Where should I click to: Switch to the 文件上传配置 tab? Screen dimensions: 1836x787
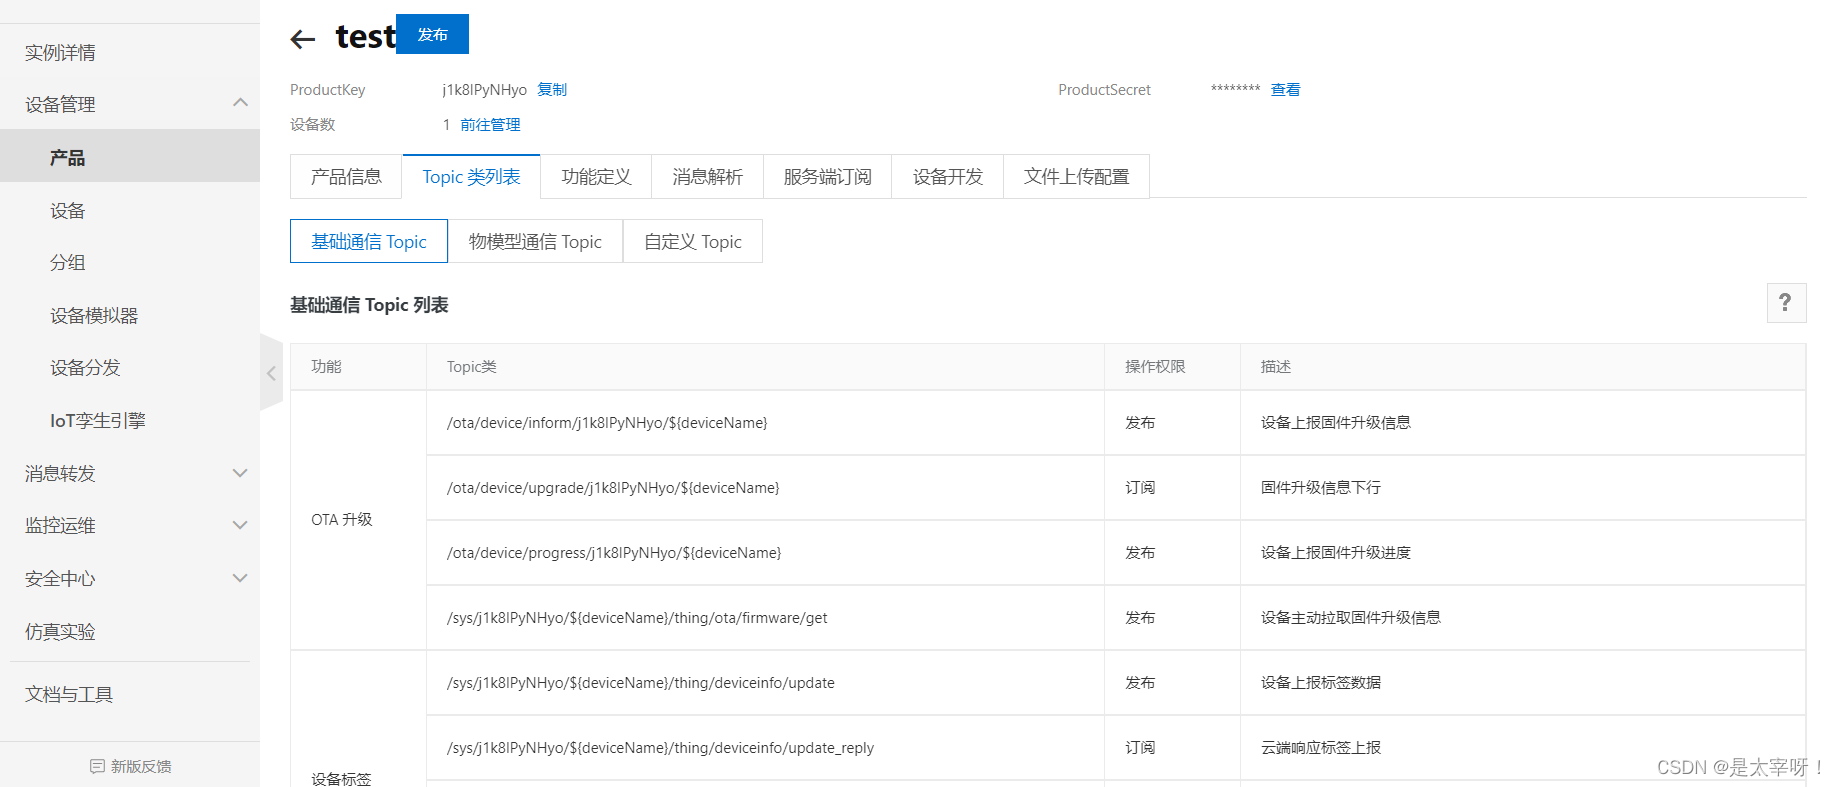tap(1076, 177)
